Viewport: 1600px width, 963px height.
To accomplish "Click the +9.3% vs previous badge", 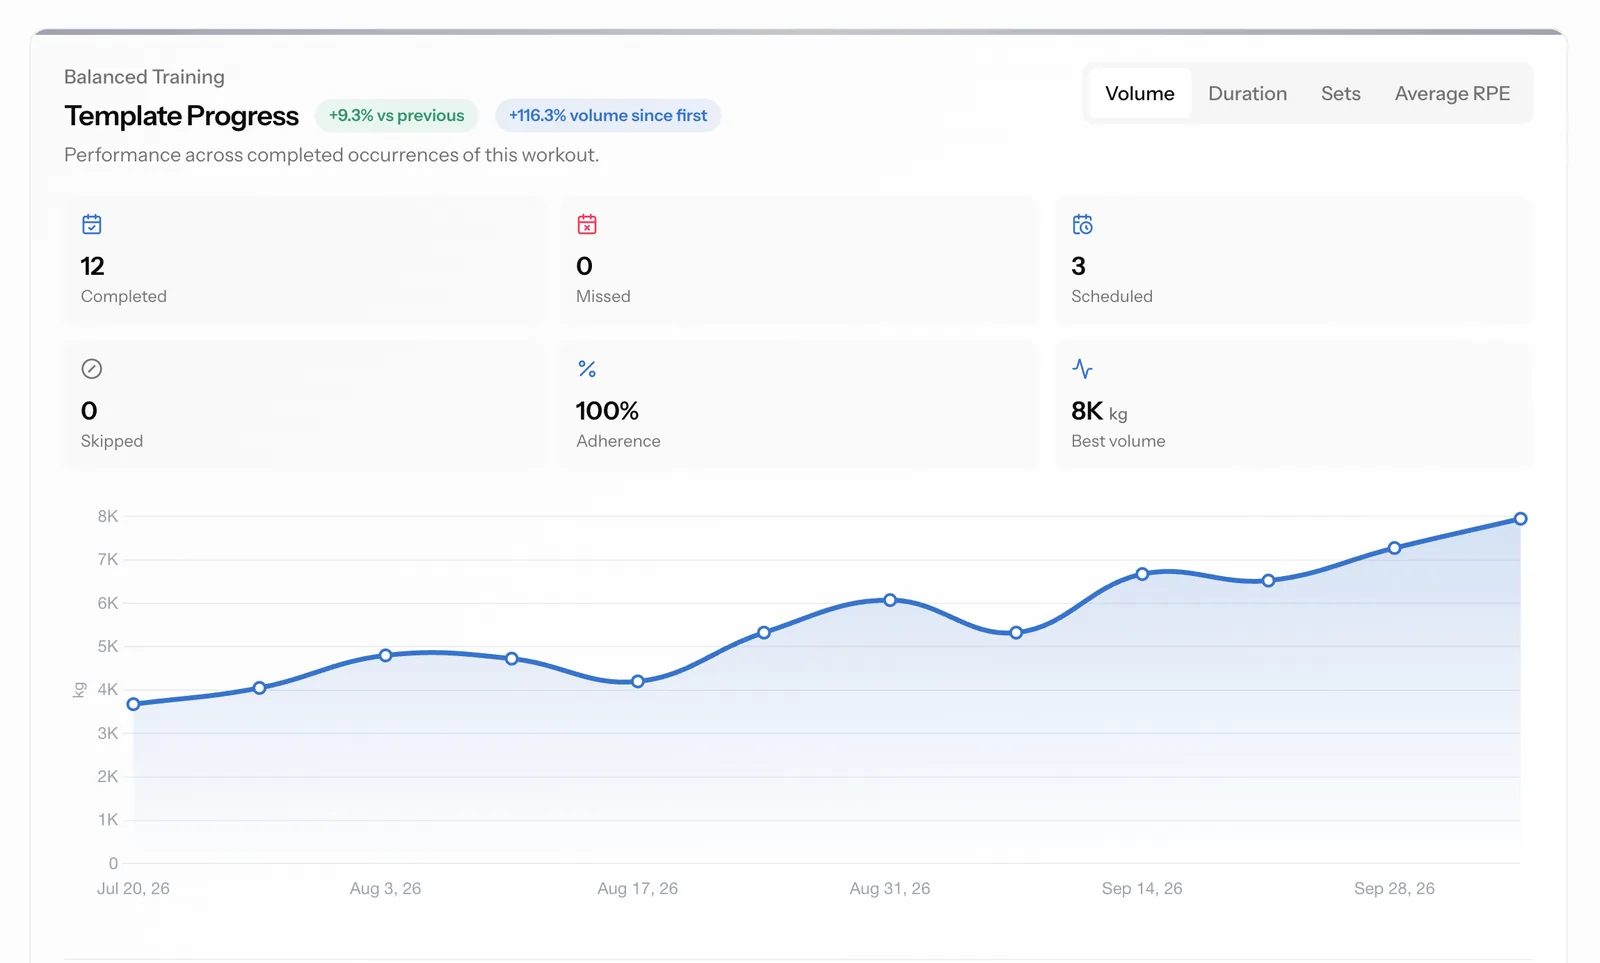I will (x=397, y=115).
